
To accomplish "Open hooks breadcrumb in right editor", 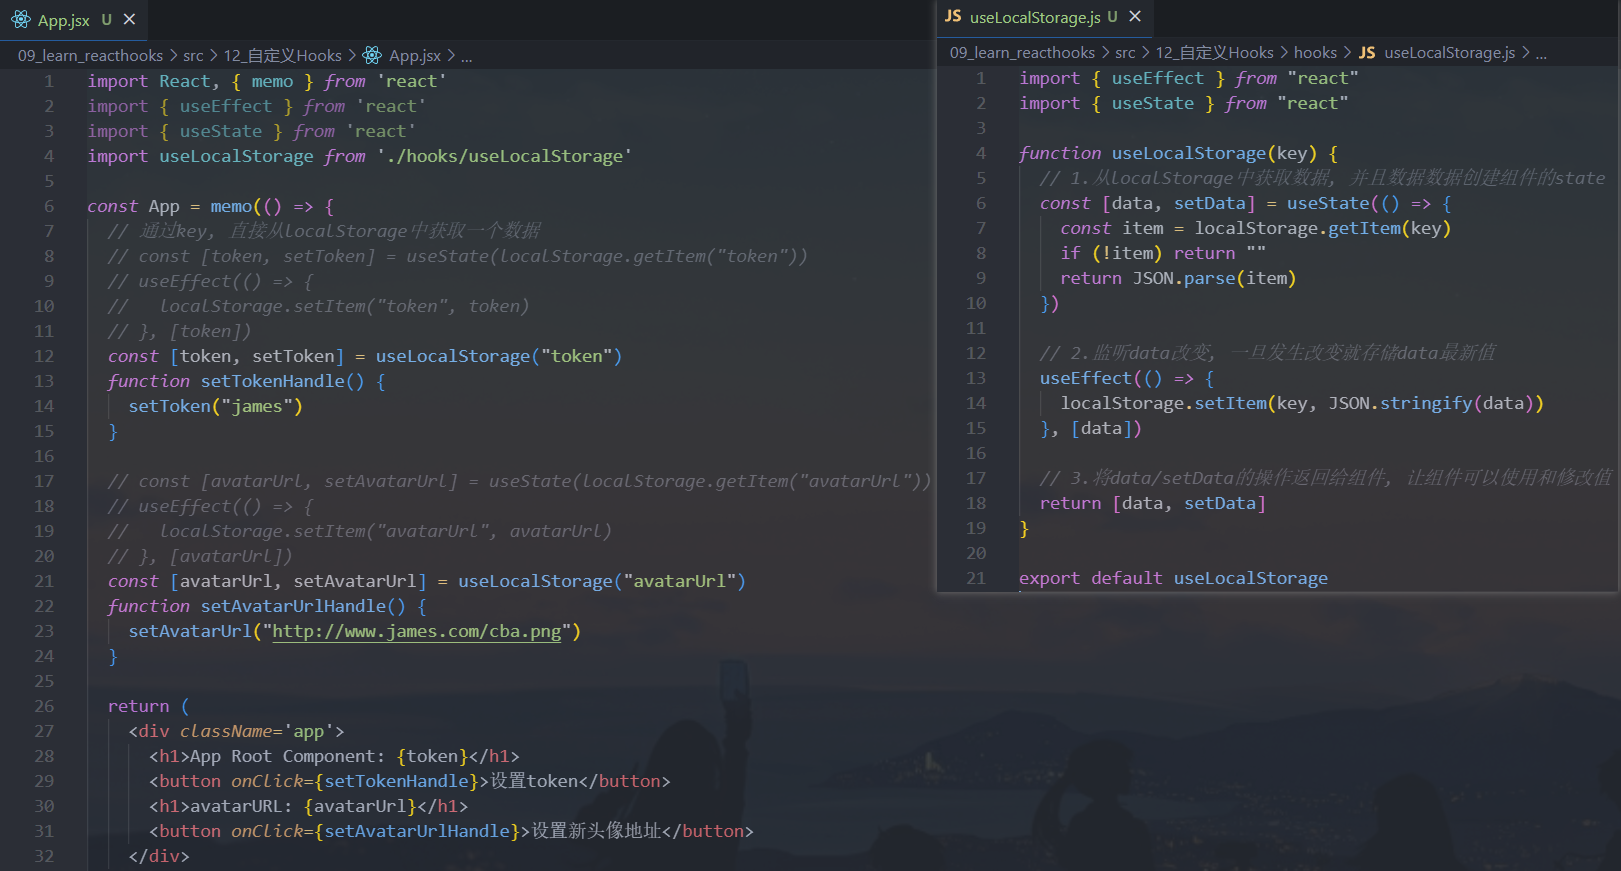I will pos(1315,53).
